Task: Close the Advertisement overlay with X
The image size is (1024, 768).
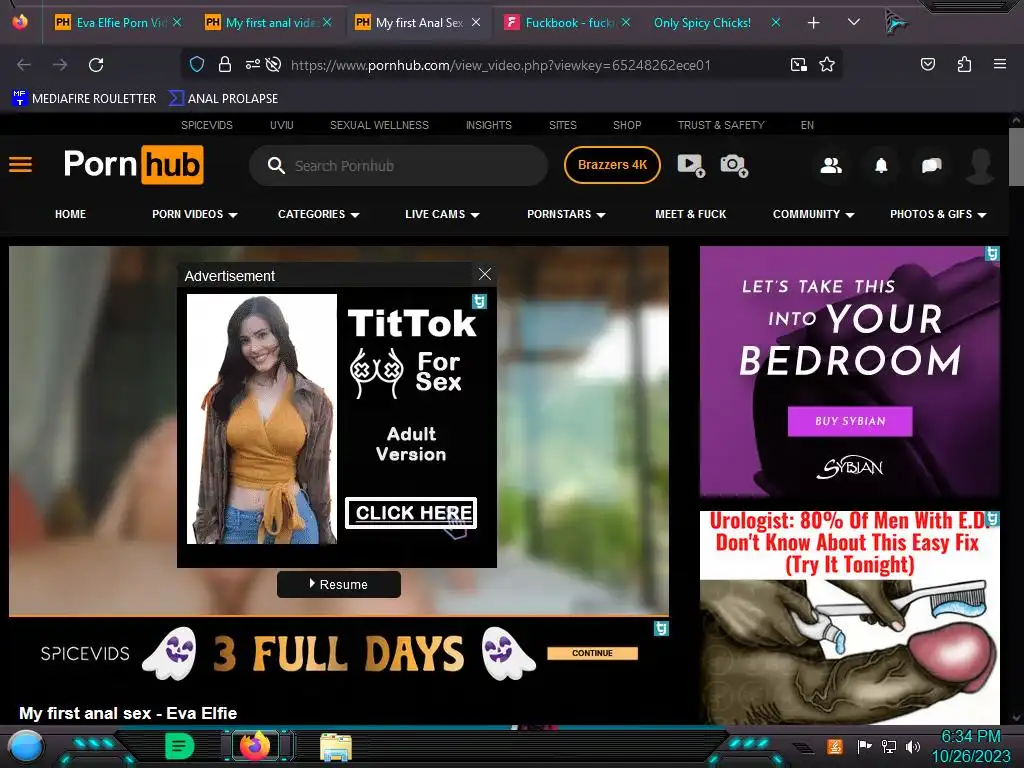Action: (x=485, y=274)
